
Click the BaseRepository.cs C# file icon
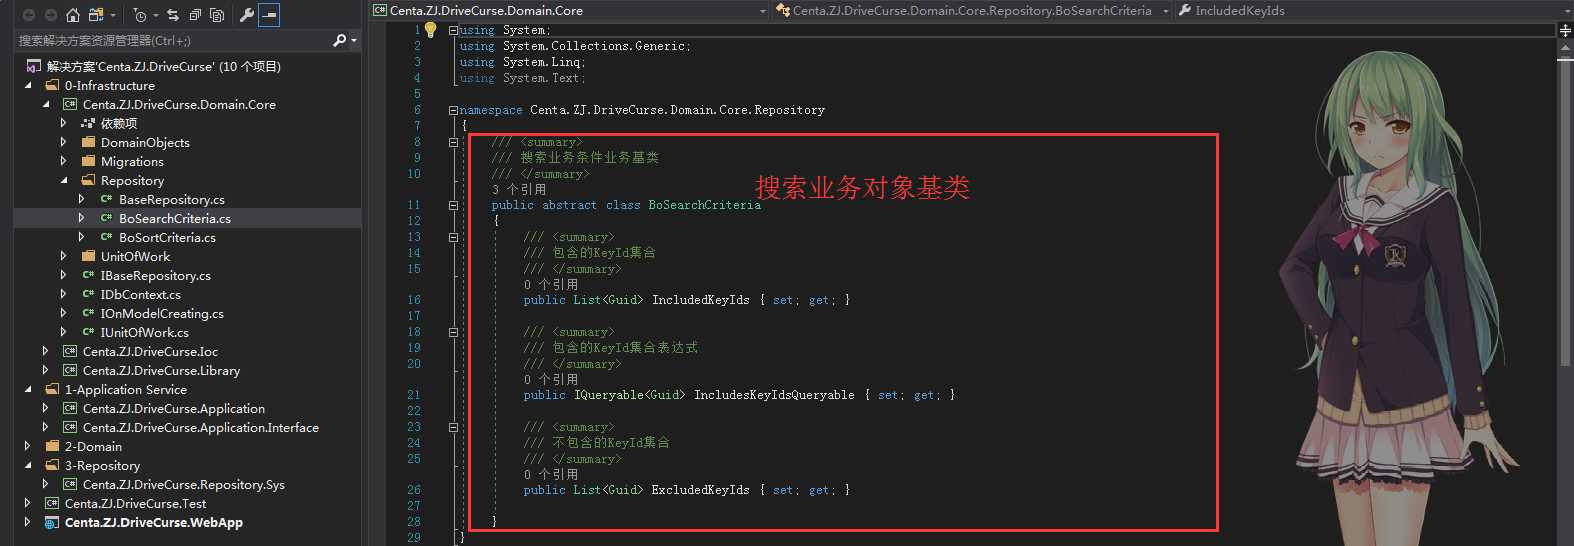click(107, 199)
